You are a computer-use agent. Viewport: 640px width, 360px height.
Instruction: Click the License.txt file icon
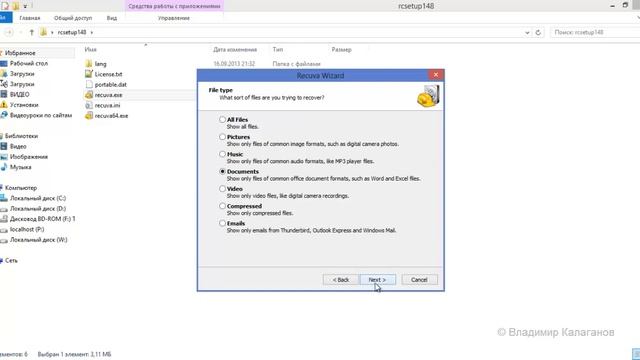[x=89, y=74]
